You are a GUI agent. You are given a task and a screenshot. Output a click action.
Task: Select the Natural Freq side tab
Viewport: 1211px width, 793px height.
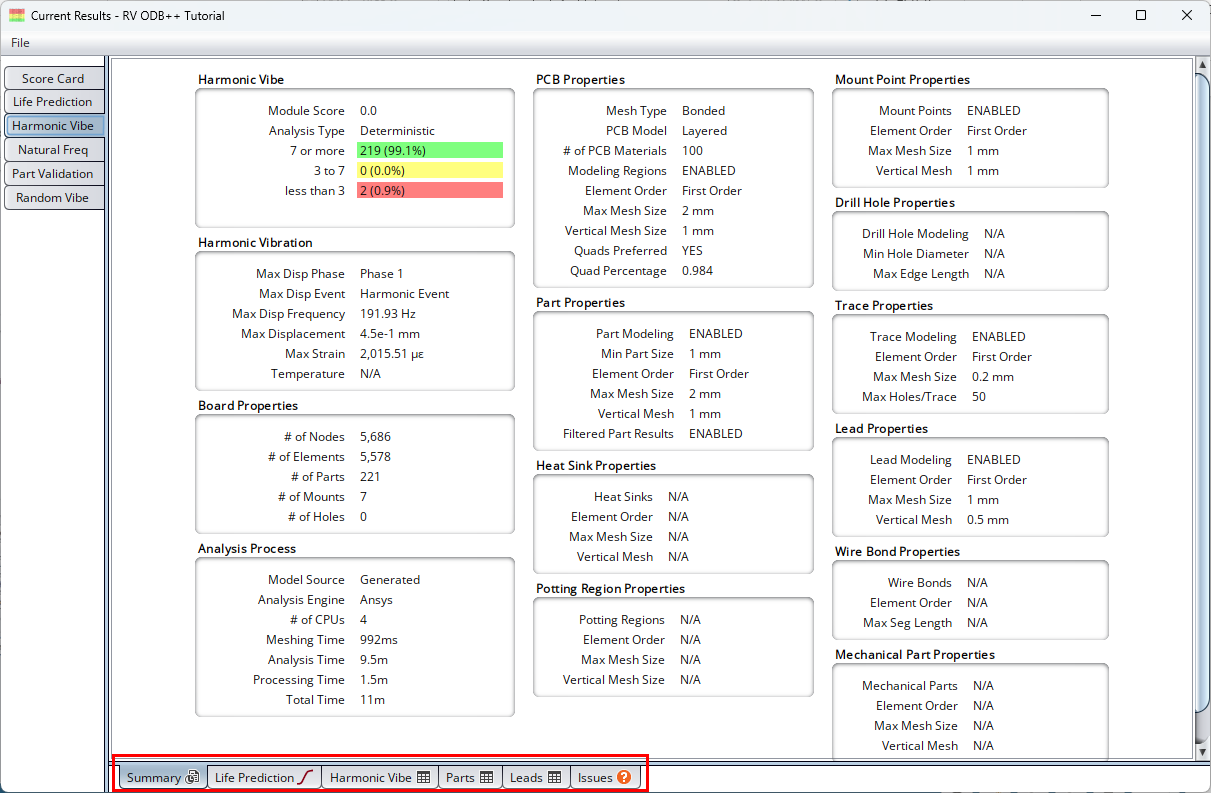point(53,150)
